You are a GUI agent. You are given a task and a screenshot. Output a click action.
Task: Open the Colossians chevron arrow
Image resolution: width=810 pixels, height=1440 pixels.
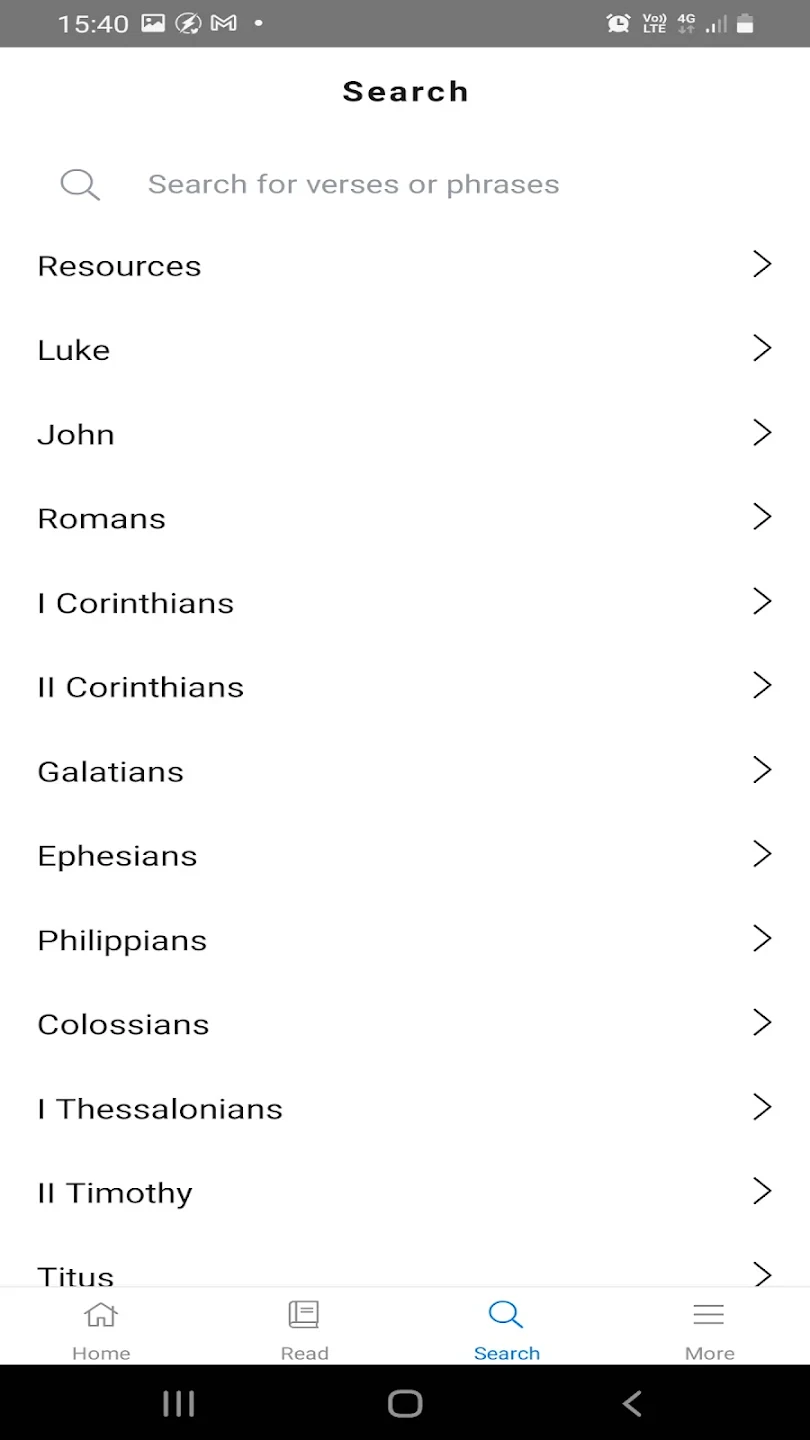(762, 1023)
